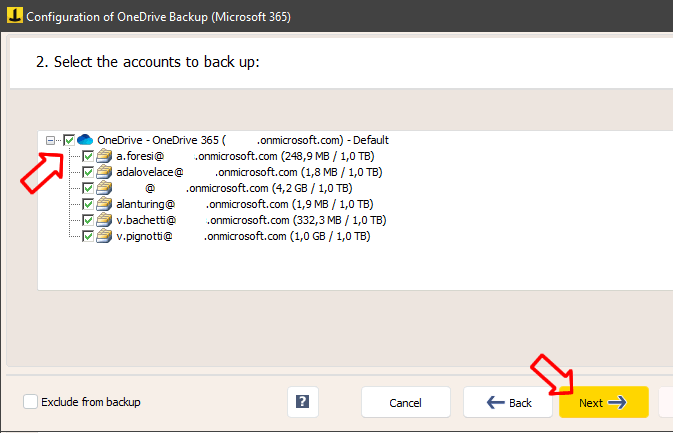
Task: Click the account icon beside a.foresi
Action: coord(104,157)
